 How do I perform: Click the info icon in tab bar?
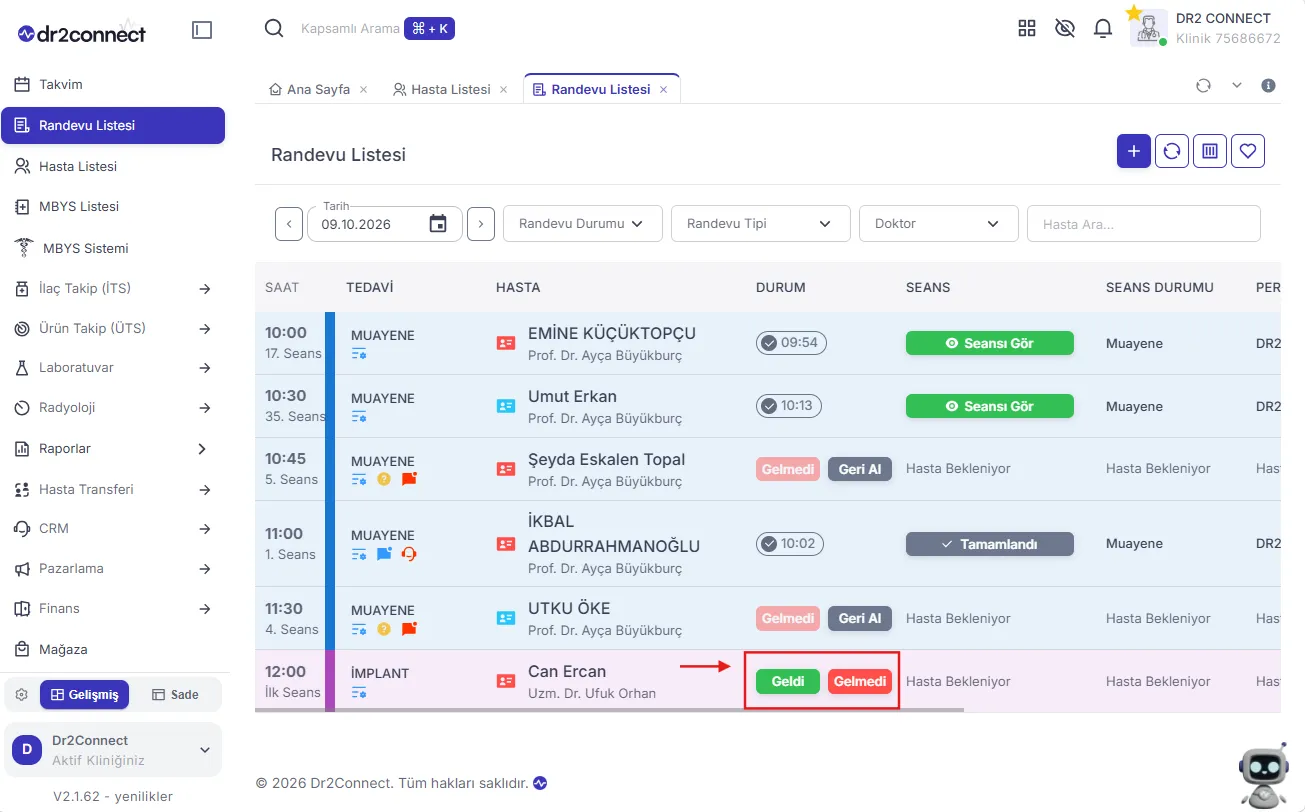tap(1269, 86)
